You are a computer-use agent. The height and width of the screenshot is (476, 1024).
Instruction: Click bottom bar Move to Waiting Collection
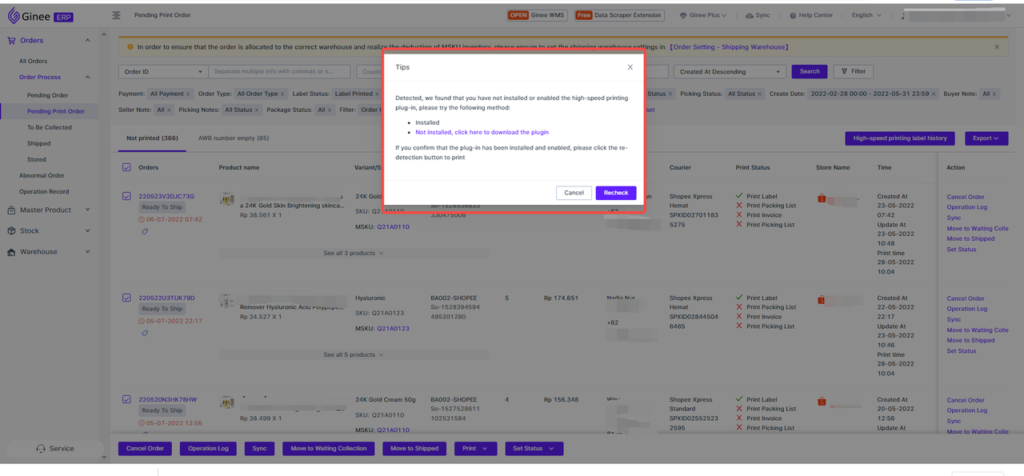tap(329, 449)
